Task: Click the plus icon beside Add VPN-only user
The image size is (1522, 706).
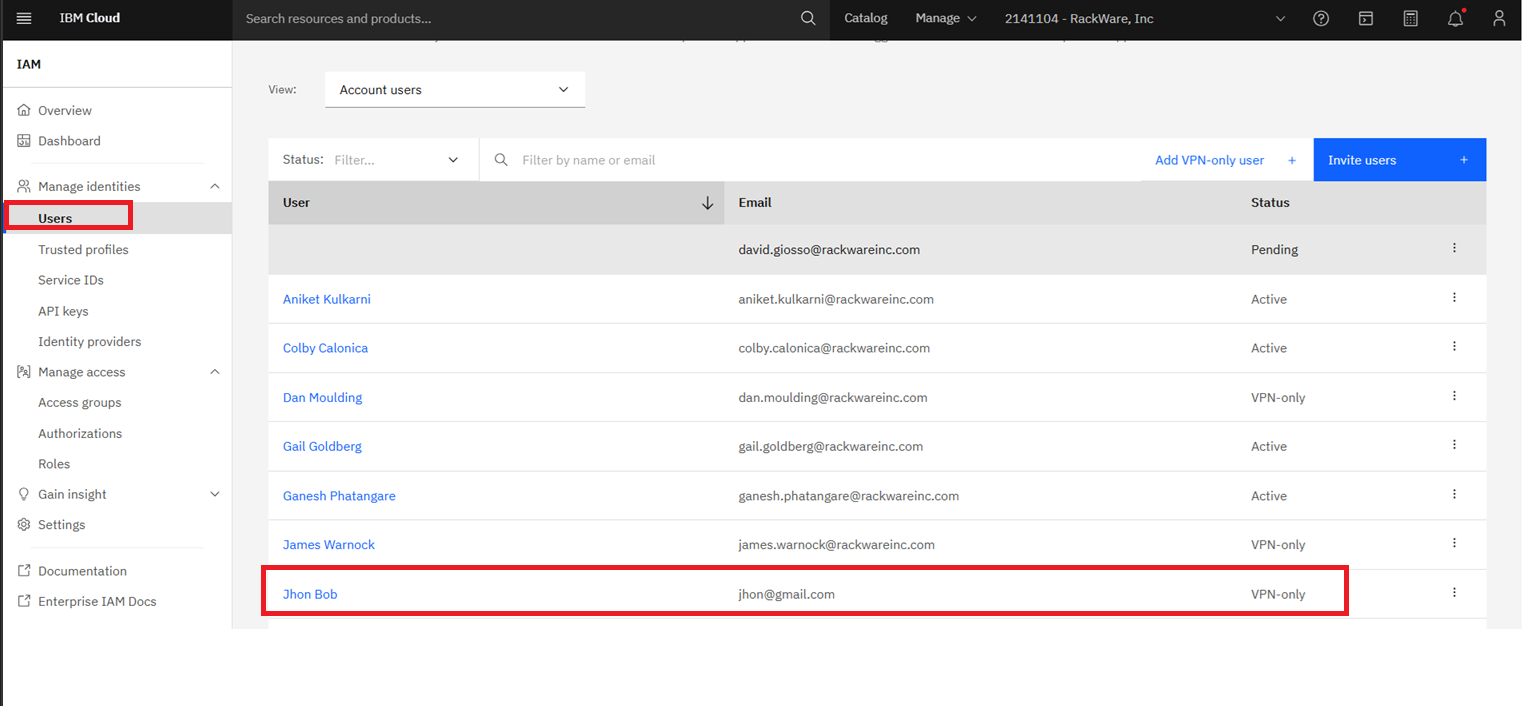Action: [x=1292, y=160]
